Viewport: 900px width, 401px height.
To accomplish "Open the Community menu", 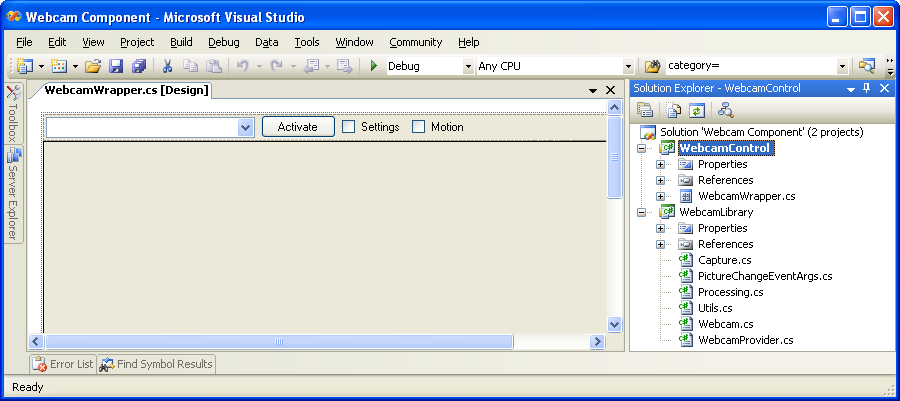I will point(416,42).
